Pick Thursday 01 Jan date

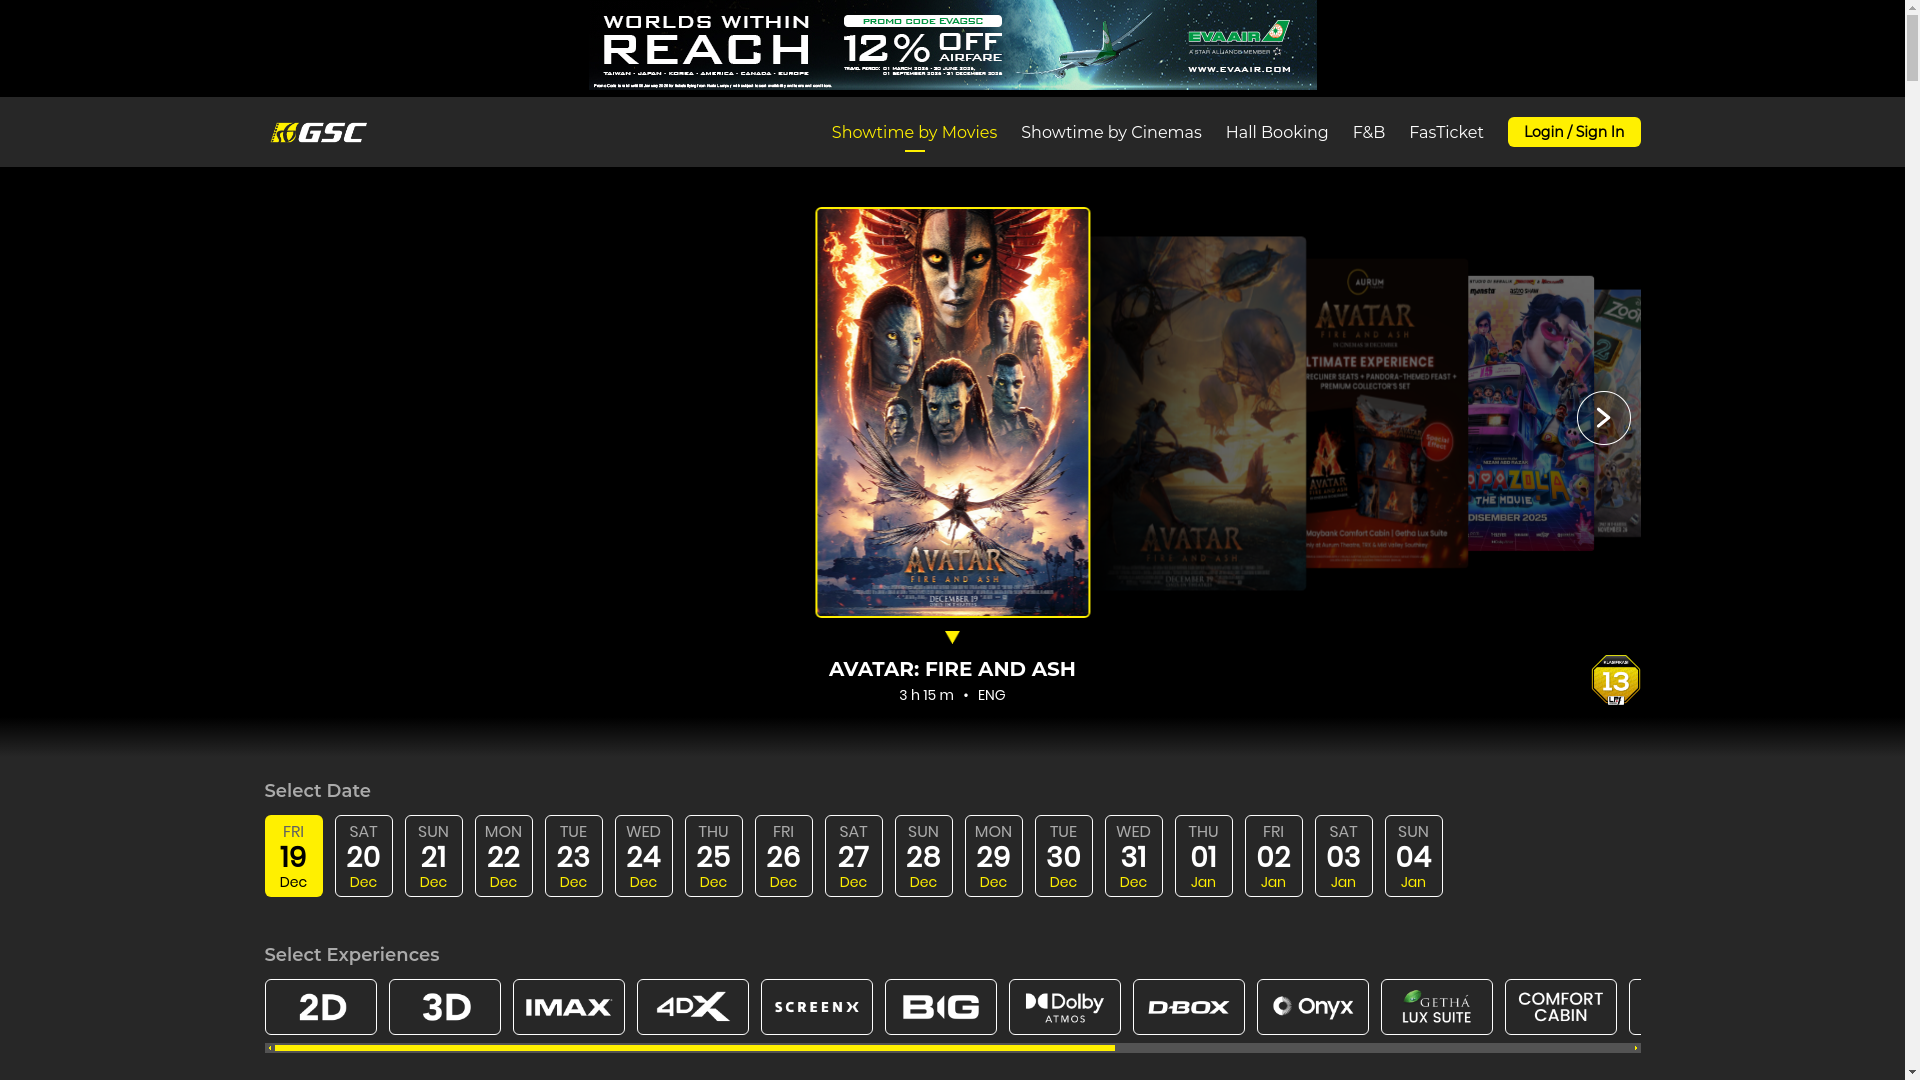(1203, 856)
